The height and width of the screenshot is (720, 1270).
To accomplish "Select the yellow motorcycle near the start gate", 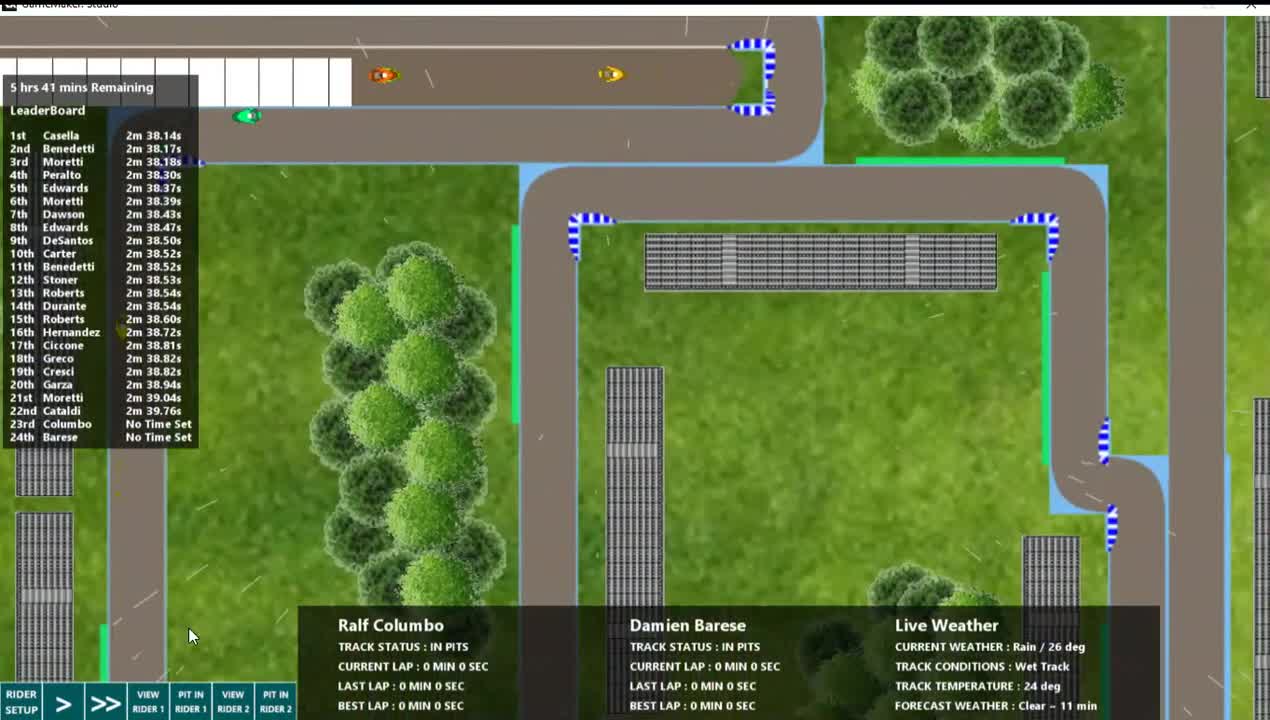I will tap(610, 74).
